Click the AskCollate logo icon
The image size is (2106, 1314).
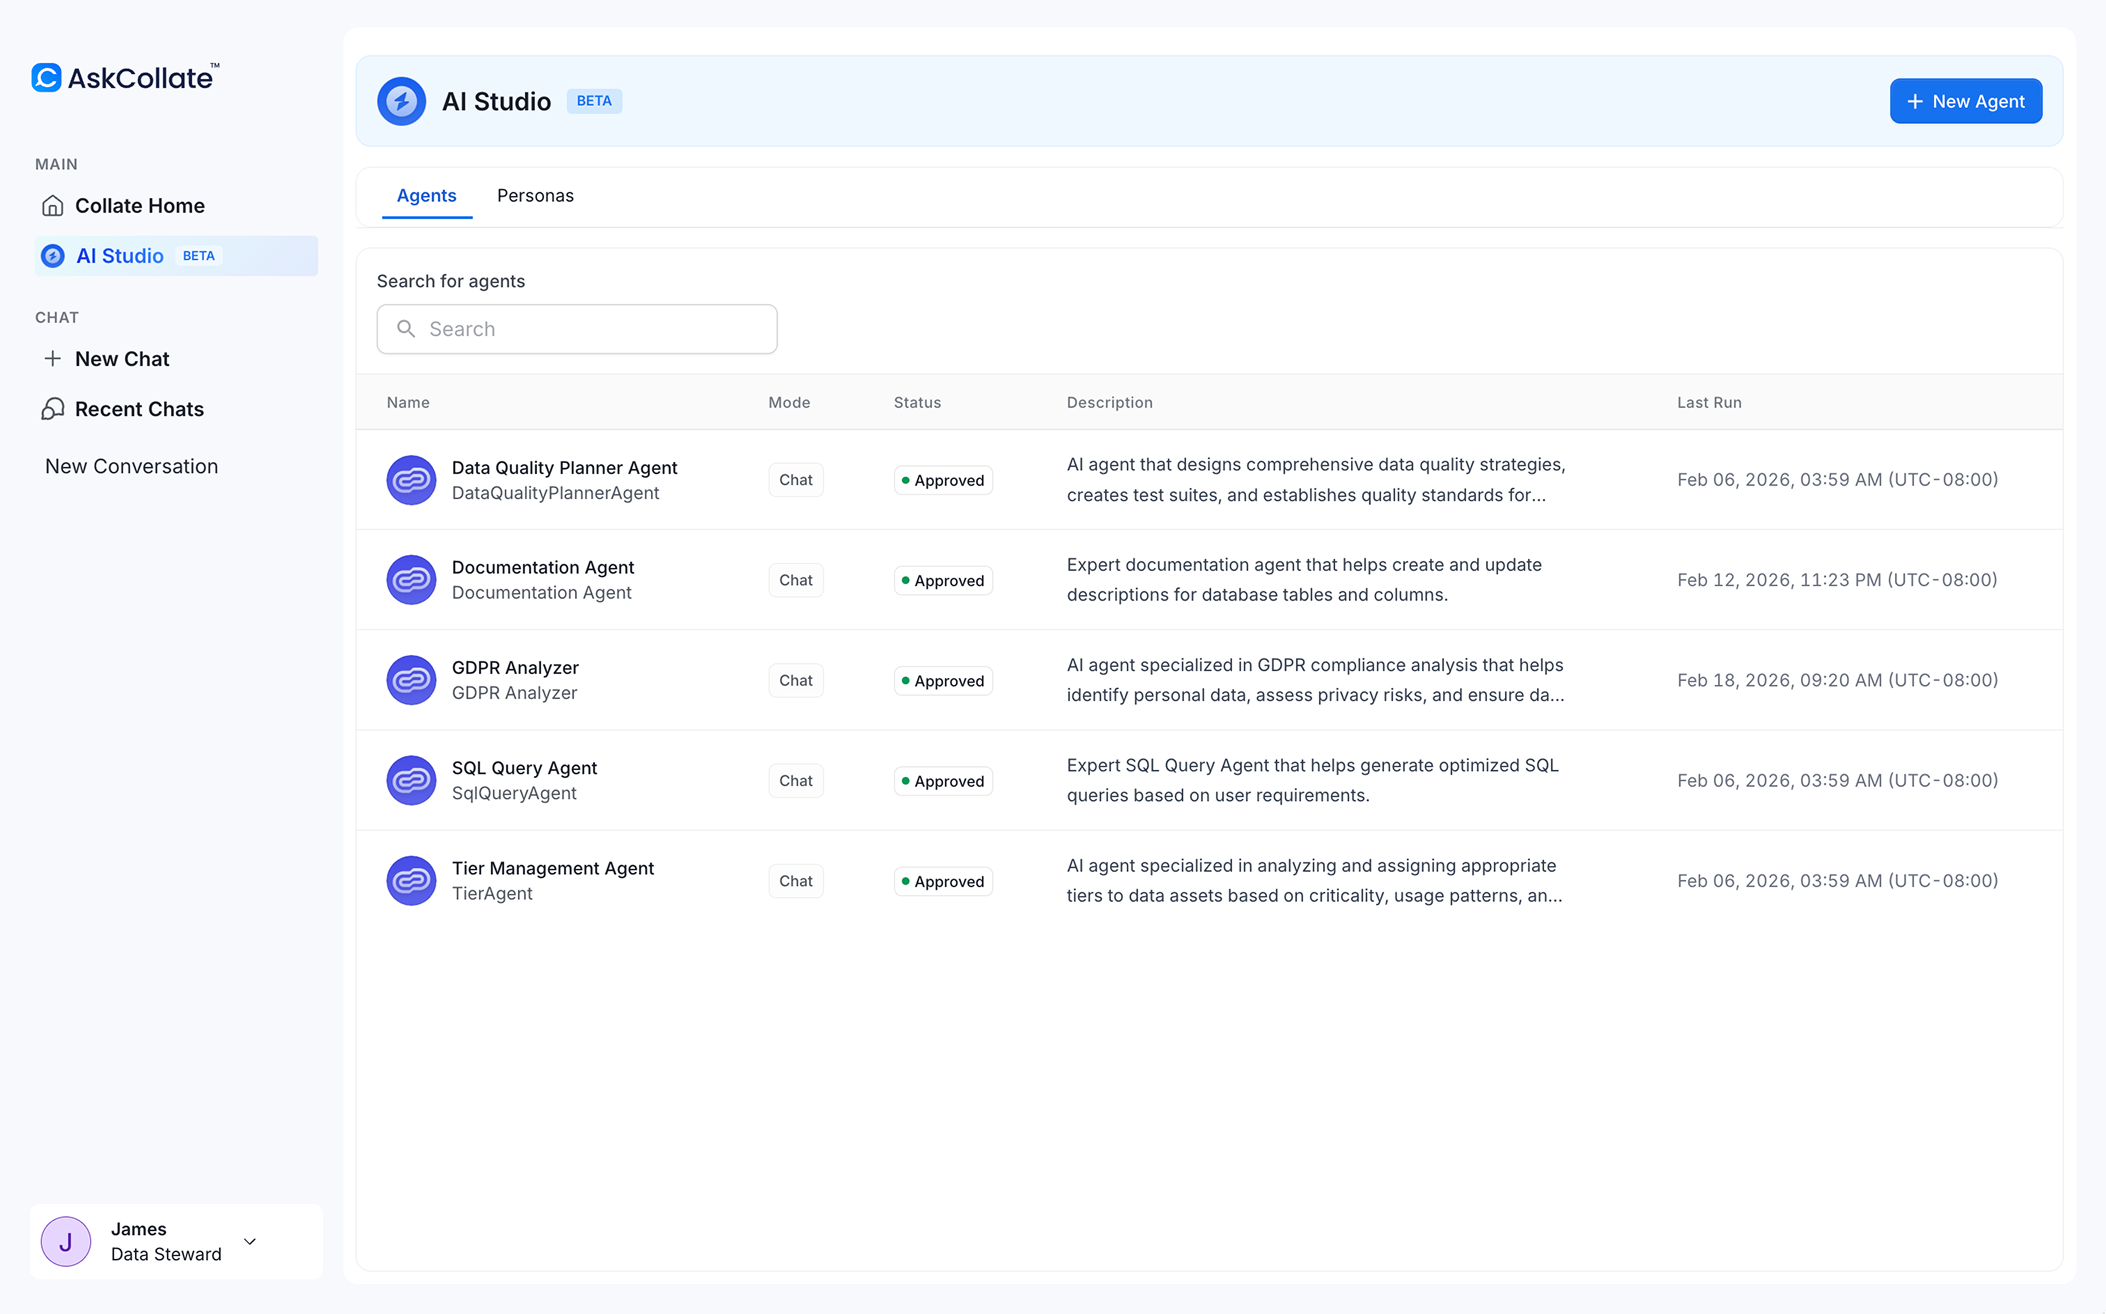(x=46, y=78)
